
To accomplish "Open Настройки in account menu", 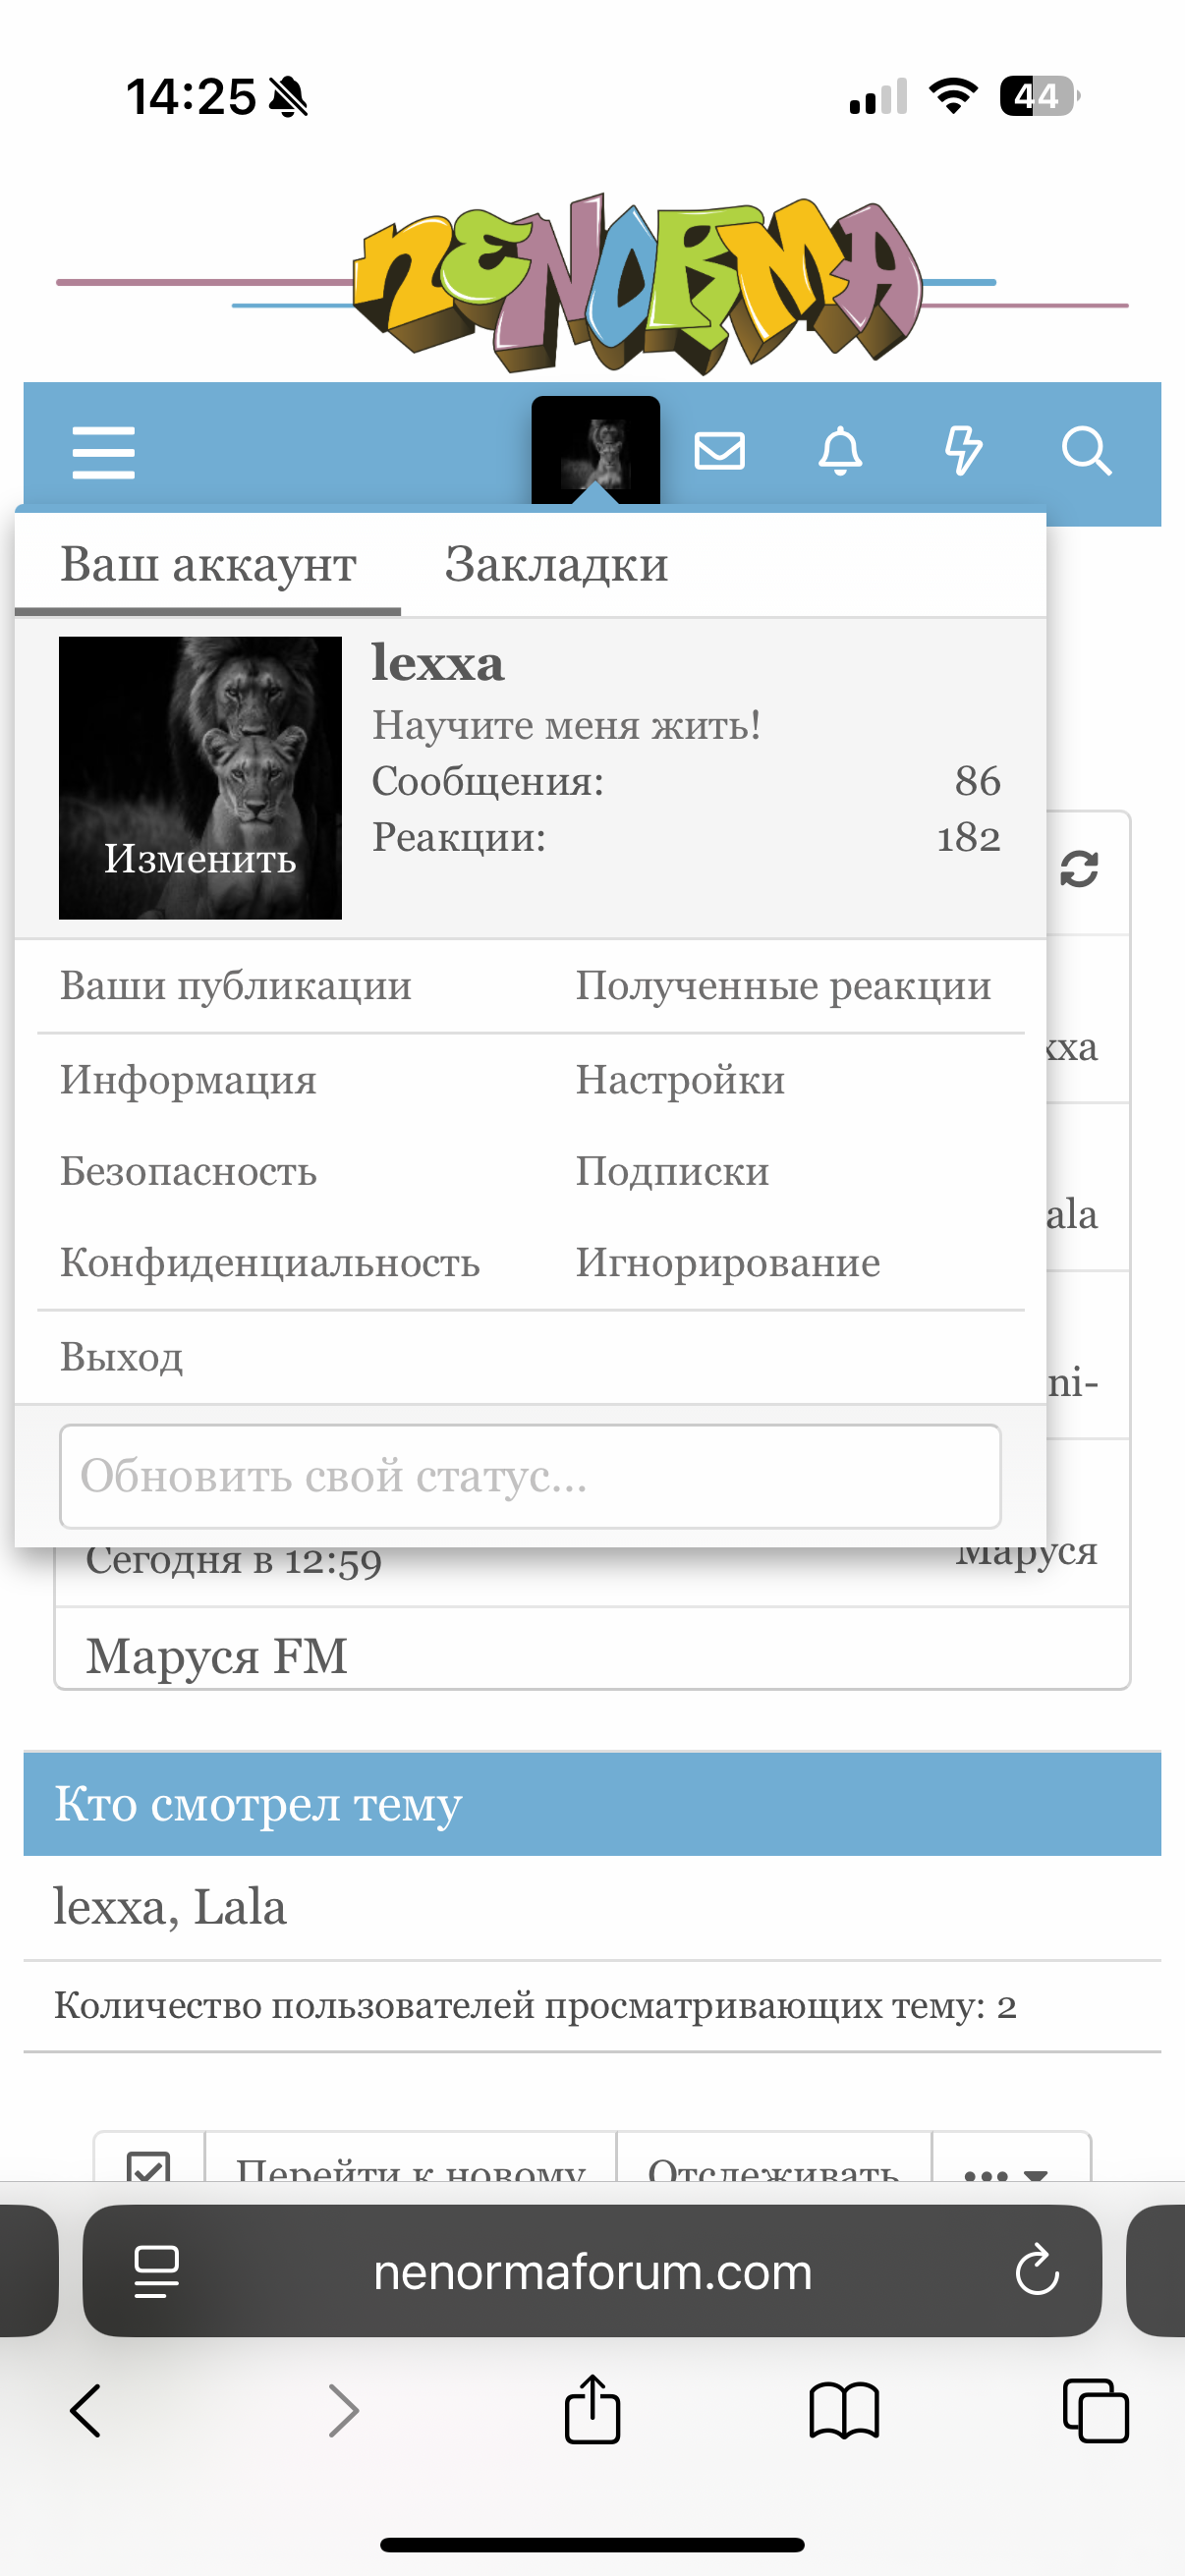I will pos(680,1080).
